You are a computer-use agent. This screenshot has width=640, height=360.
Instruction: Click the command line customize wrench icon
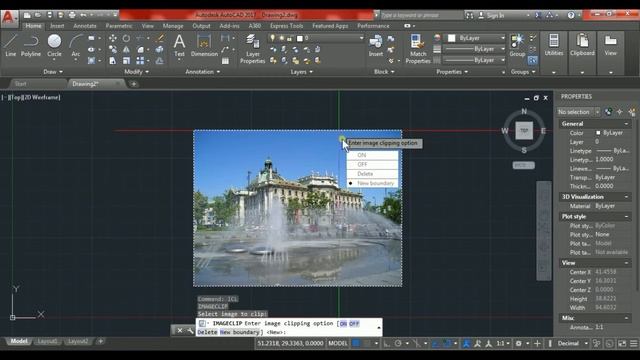(190, 331)
